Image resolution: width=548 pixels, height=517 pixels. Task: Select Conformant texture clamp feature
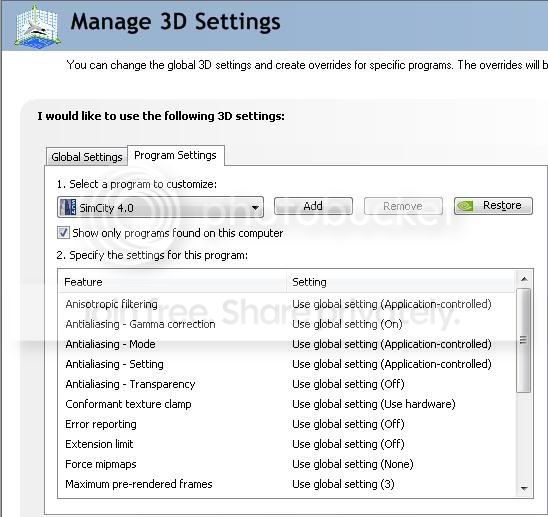pos(128,404)
